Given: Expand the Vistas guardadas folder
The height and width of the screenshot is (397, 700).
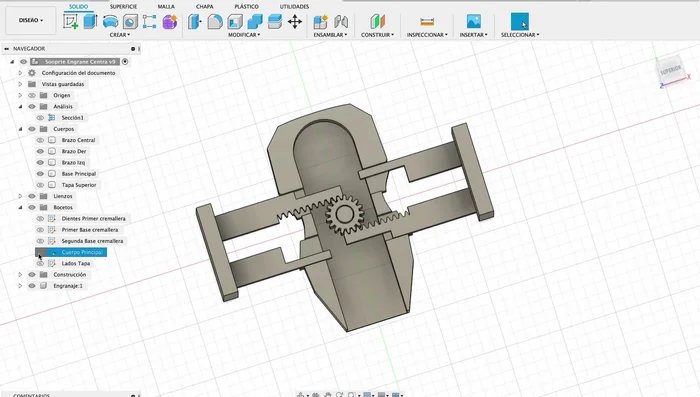Looking at the screenshot, I should click(20, 84).
